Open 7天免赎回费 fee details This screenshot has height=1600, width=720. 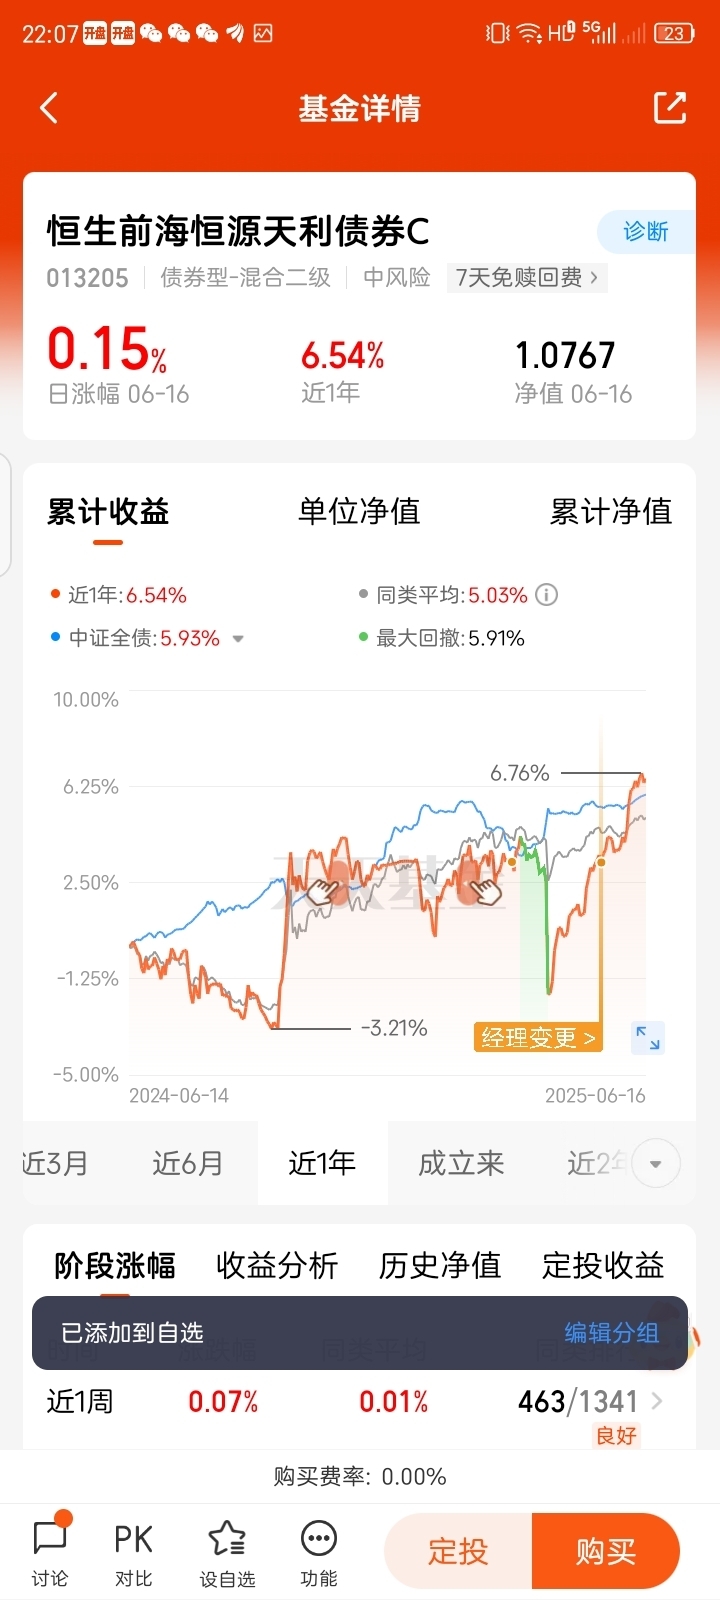click(x=527, y=277)
